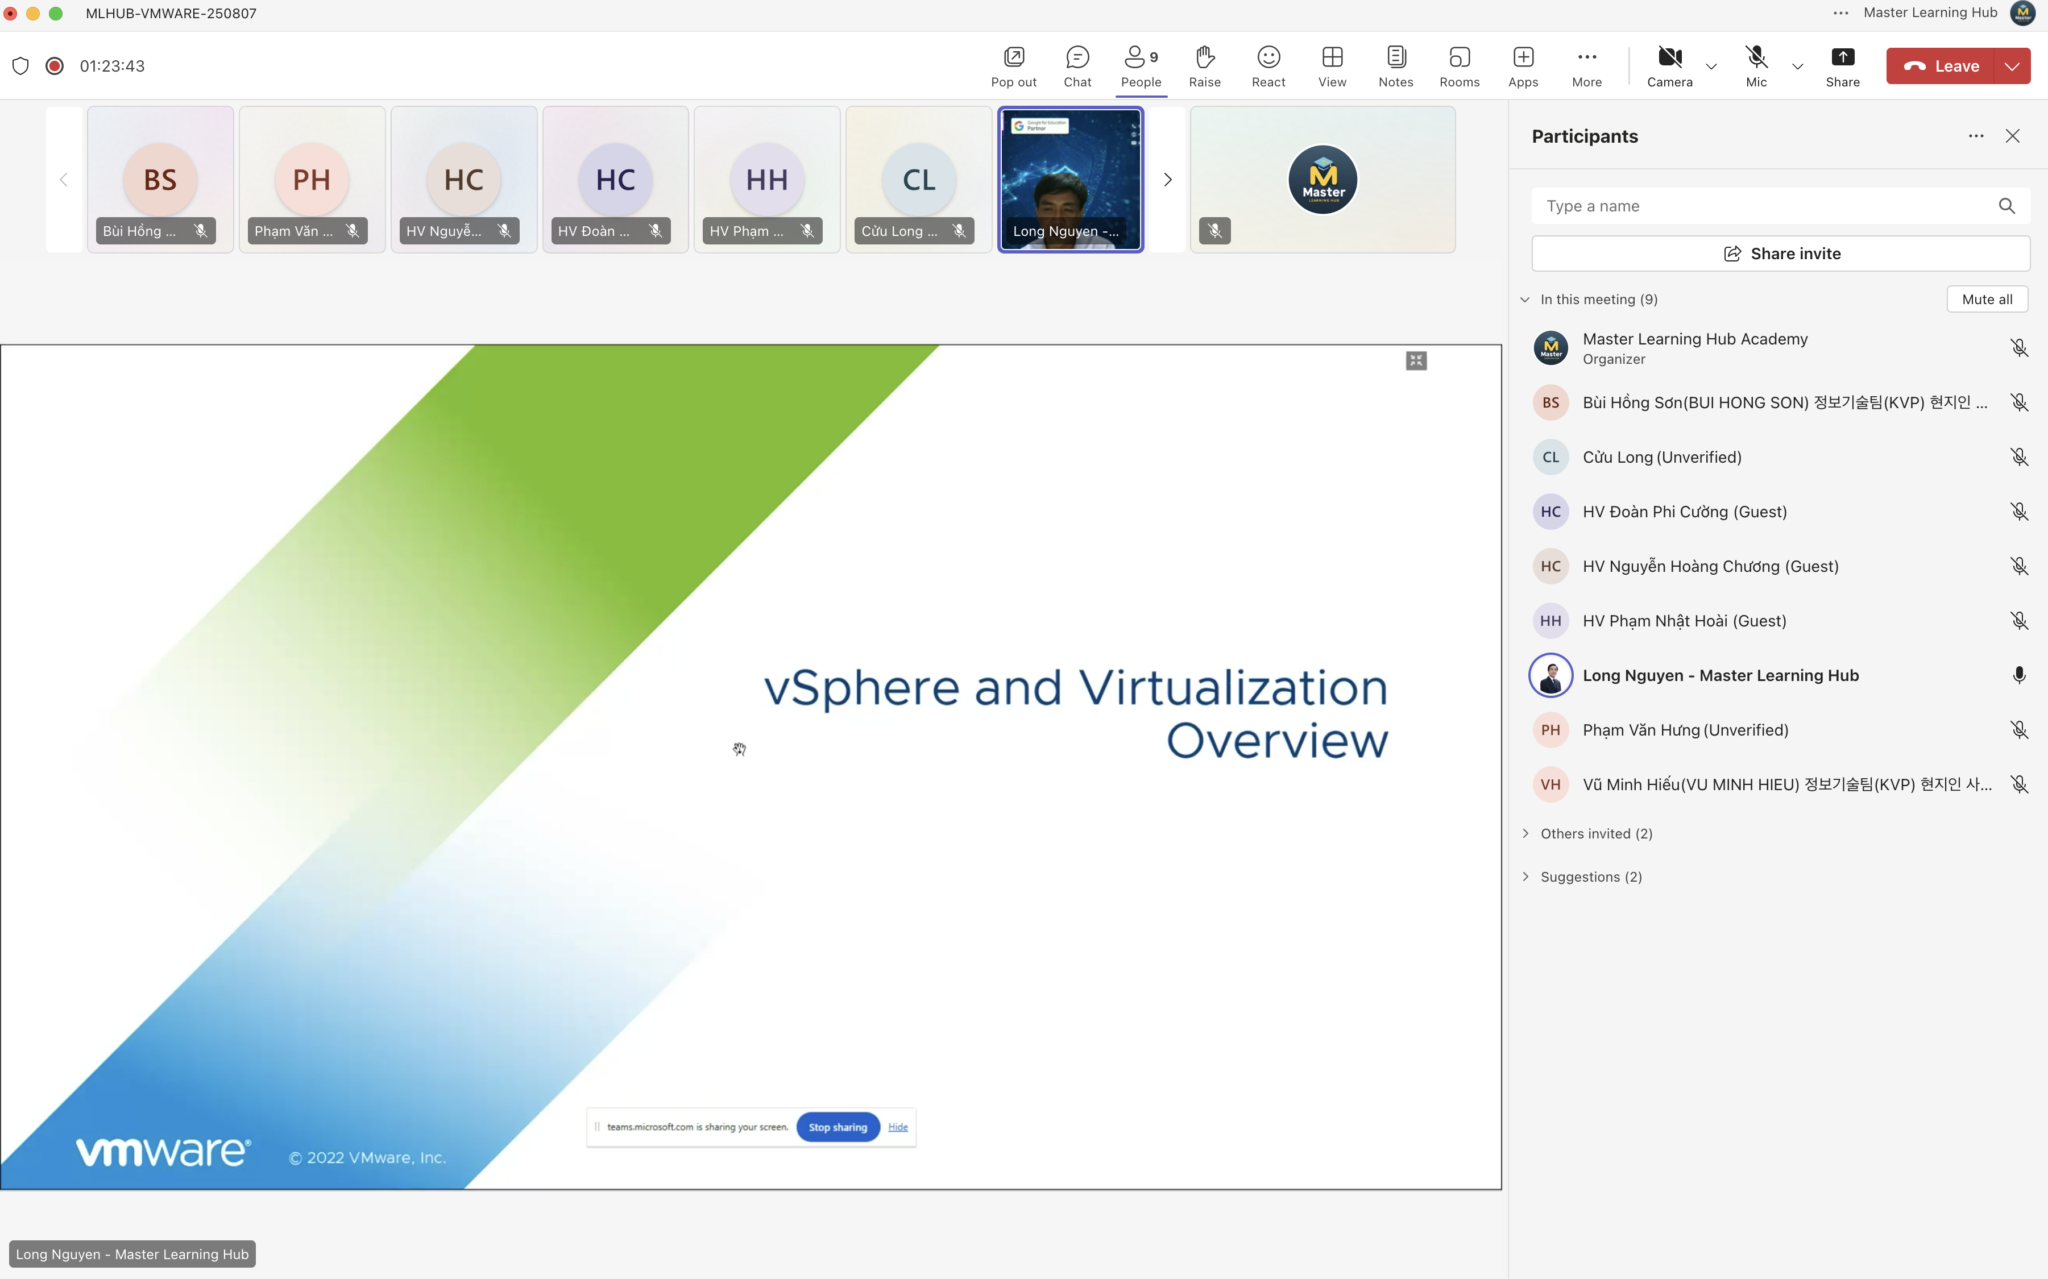This screenshot has height=1279, width=2048.
Task: Expand the Others invited section
Action: coord(1595,833)
